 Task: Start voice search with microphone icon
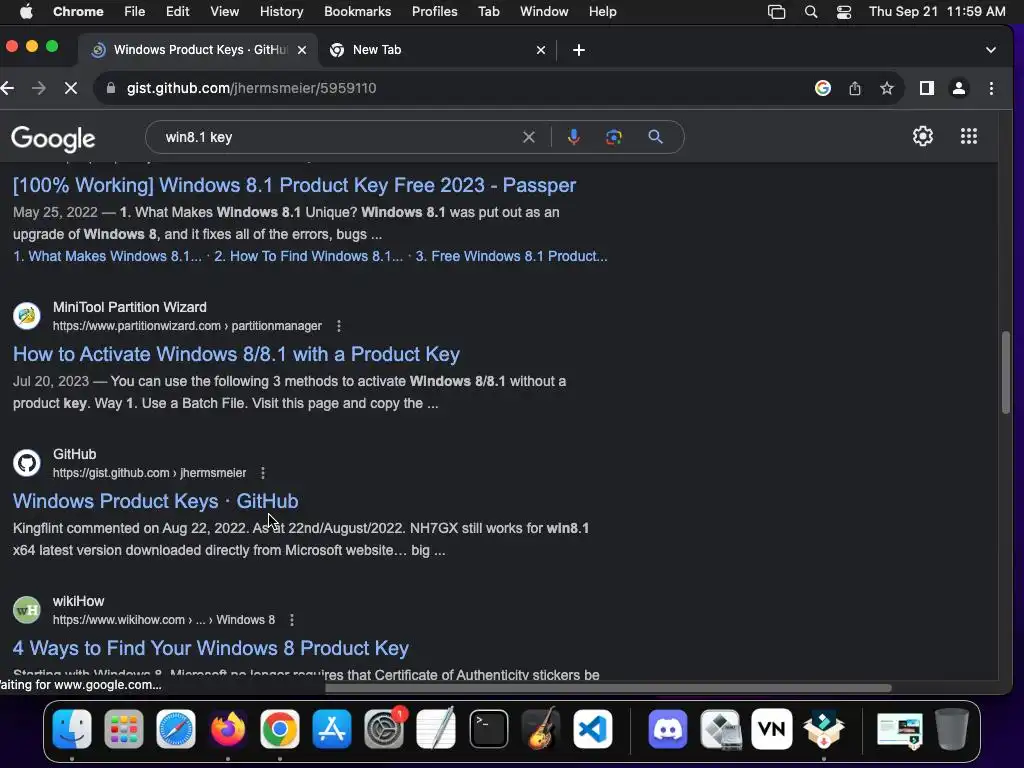tap(573, 137)
